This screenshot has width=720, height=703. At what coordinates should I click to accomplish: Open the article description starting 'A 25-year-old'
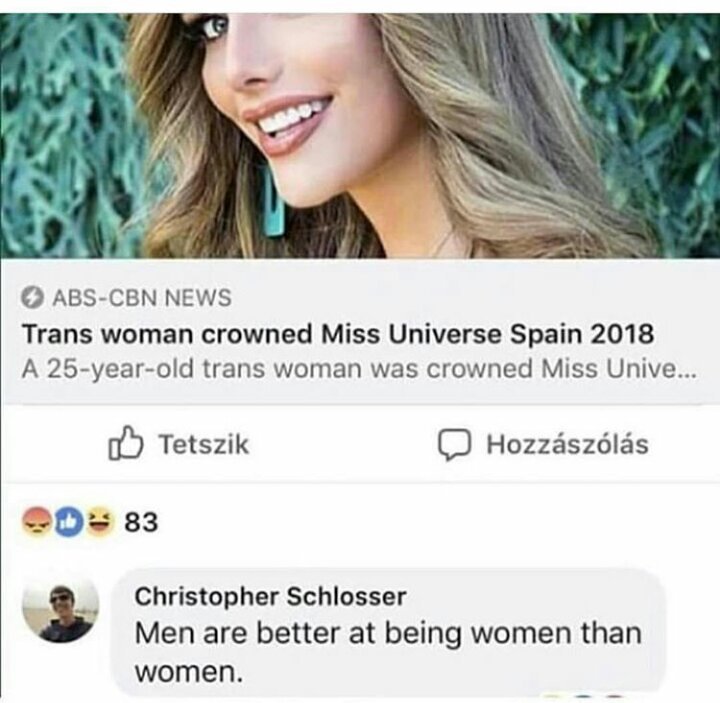pyautogui.click(x=359, y=369)
